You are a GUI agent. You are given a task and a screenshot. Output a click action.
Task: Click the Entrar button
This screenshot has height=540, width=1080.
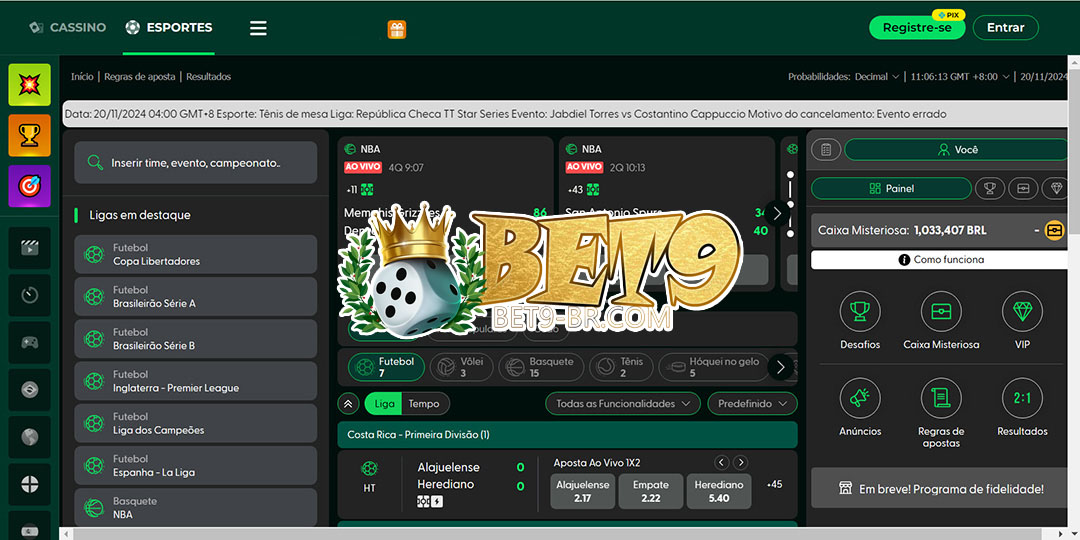(x=1006, y=28)
